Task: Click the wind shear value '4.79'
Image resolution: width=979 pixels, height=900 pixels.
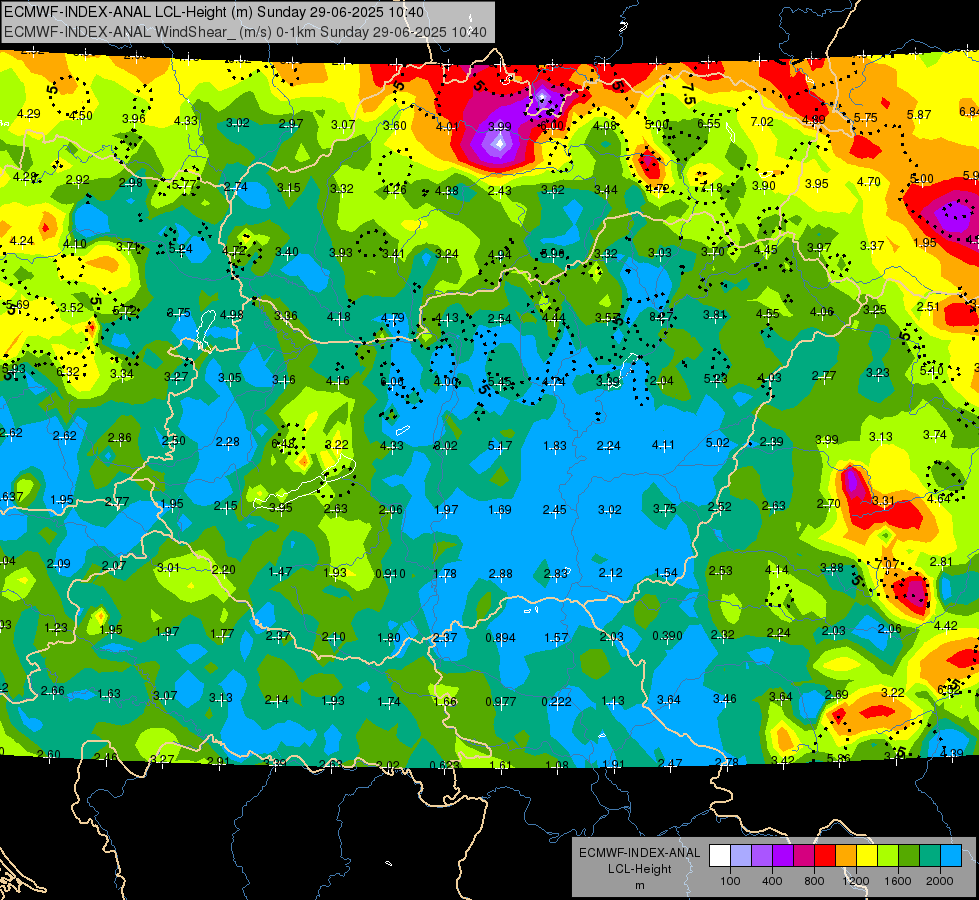Action: [x=393, y=317]
